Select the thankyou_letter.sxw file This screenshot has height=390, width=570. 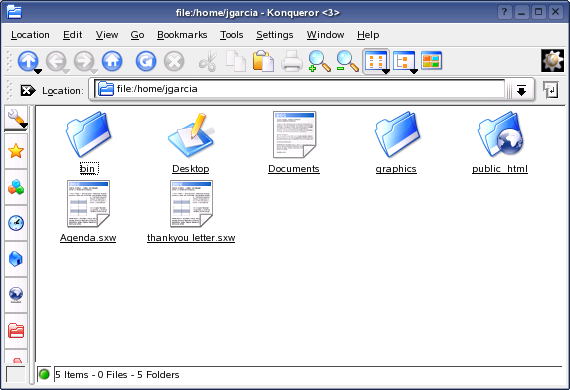[x=191, y=212]
